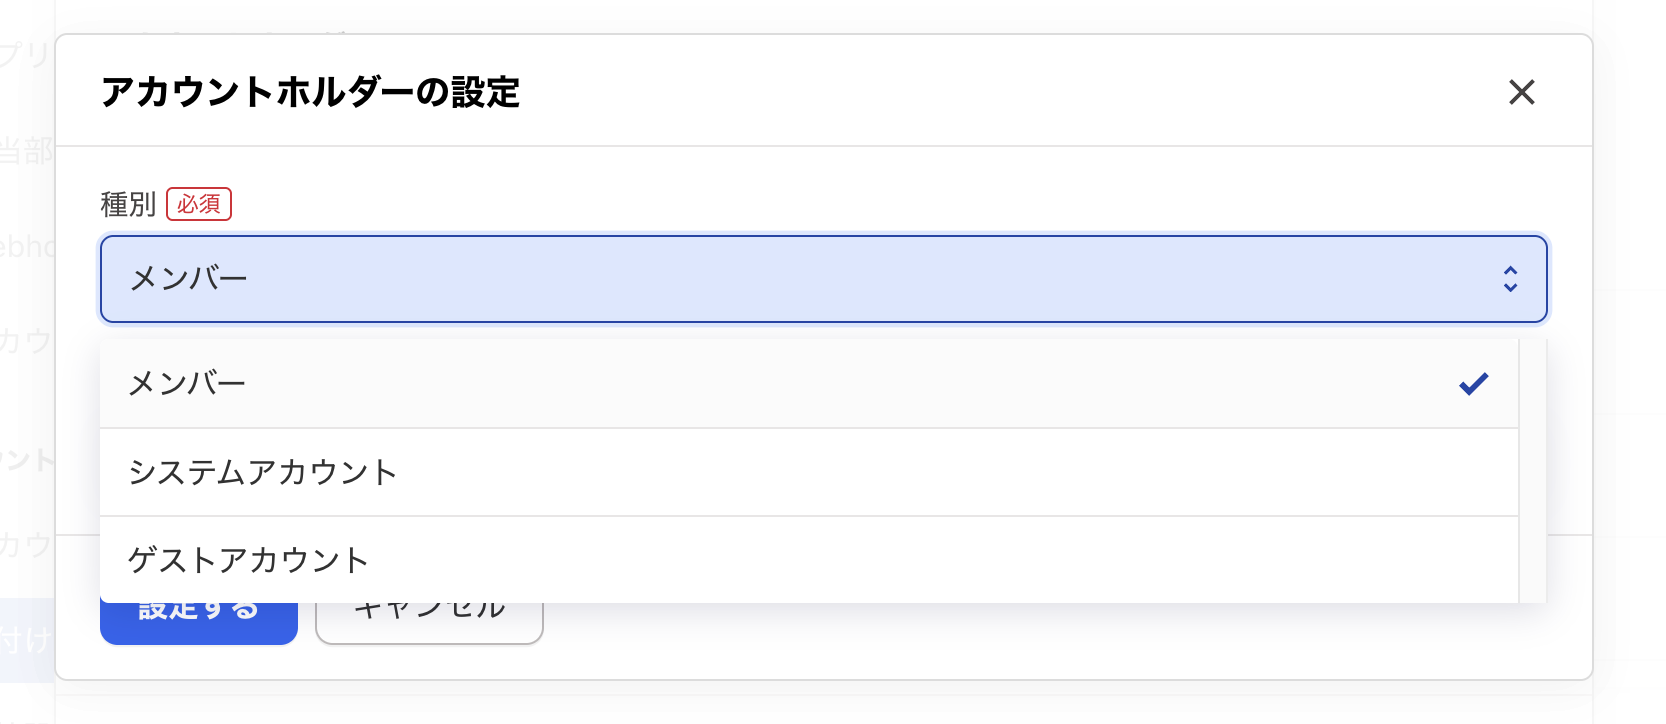Choose システムアカウント in the dropdown list
Screen dimensions: 1666x724
pyautogui.click(x=263, y=472)
